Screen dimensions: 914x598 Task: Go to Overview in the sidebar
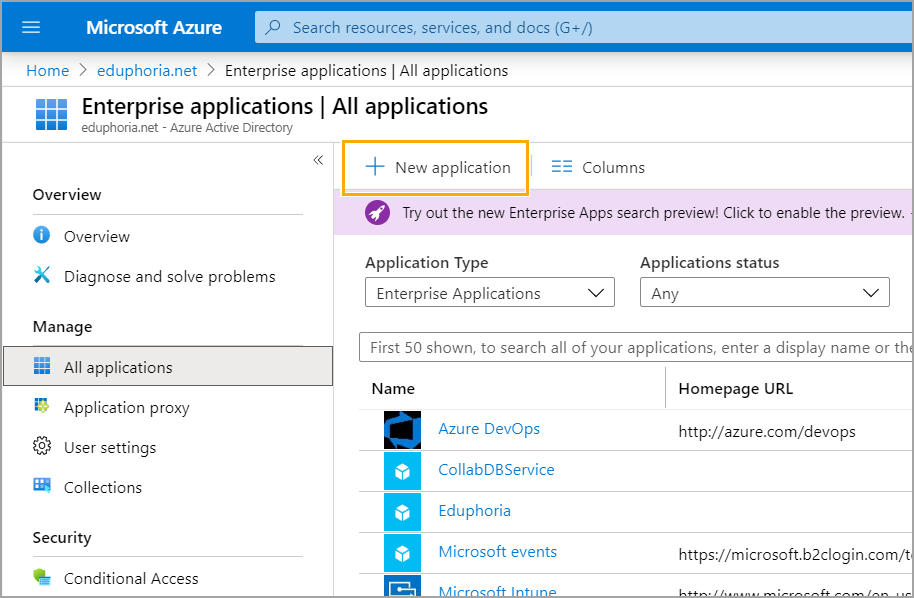[x=97, y=237]
